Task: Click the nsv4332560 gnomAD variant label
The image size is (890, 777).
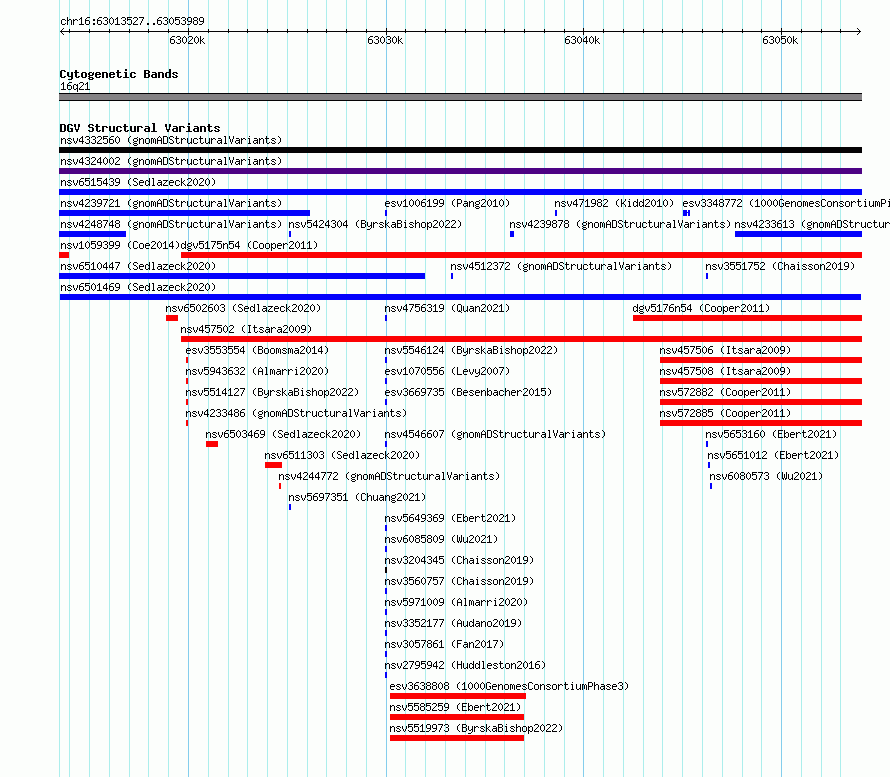Action: 171,140
